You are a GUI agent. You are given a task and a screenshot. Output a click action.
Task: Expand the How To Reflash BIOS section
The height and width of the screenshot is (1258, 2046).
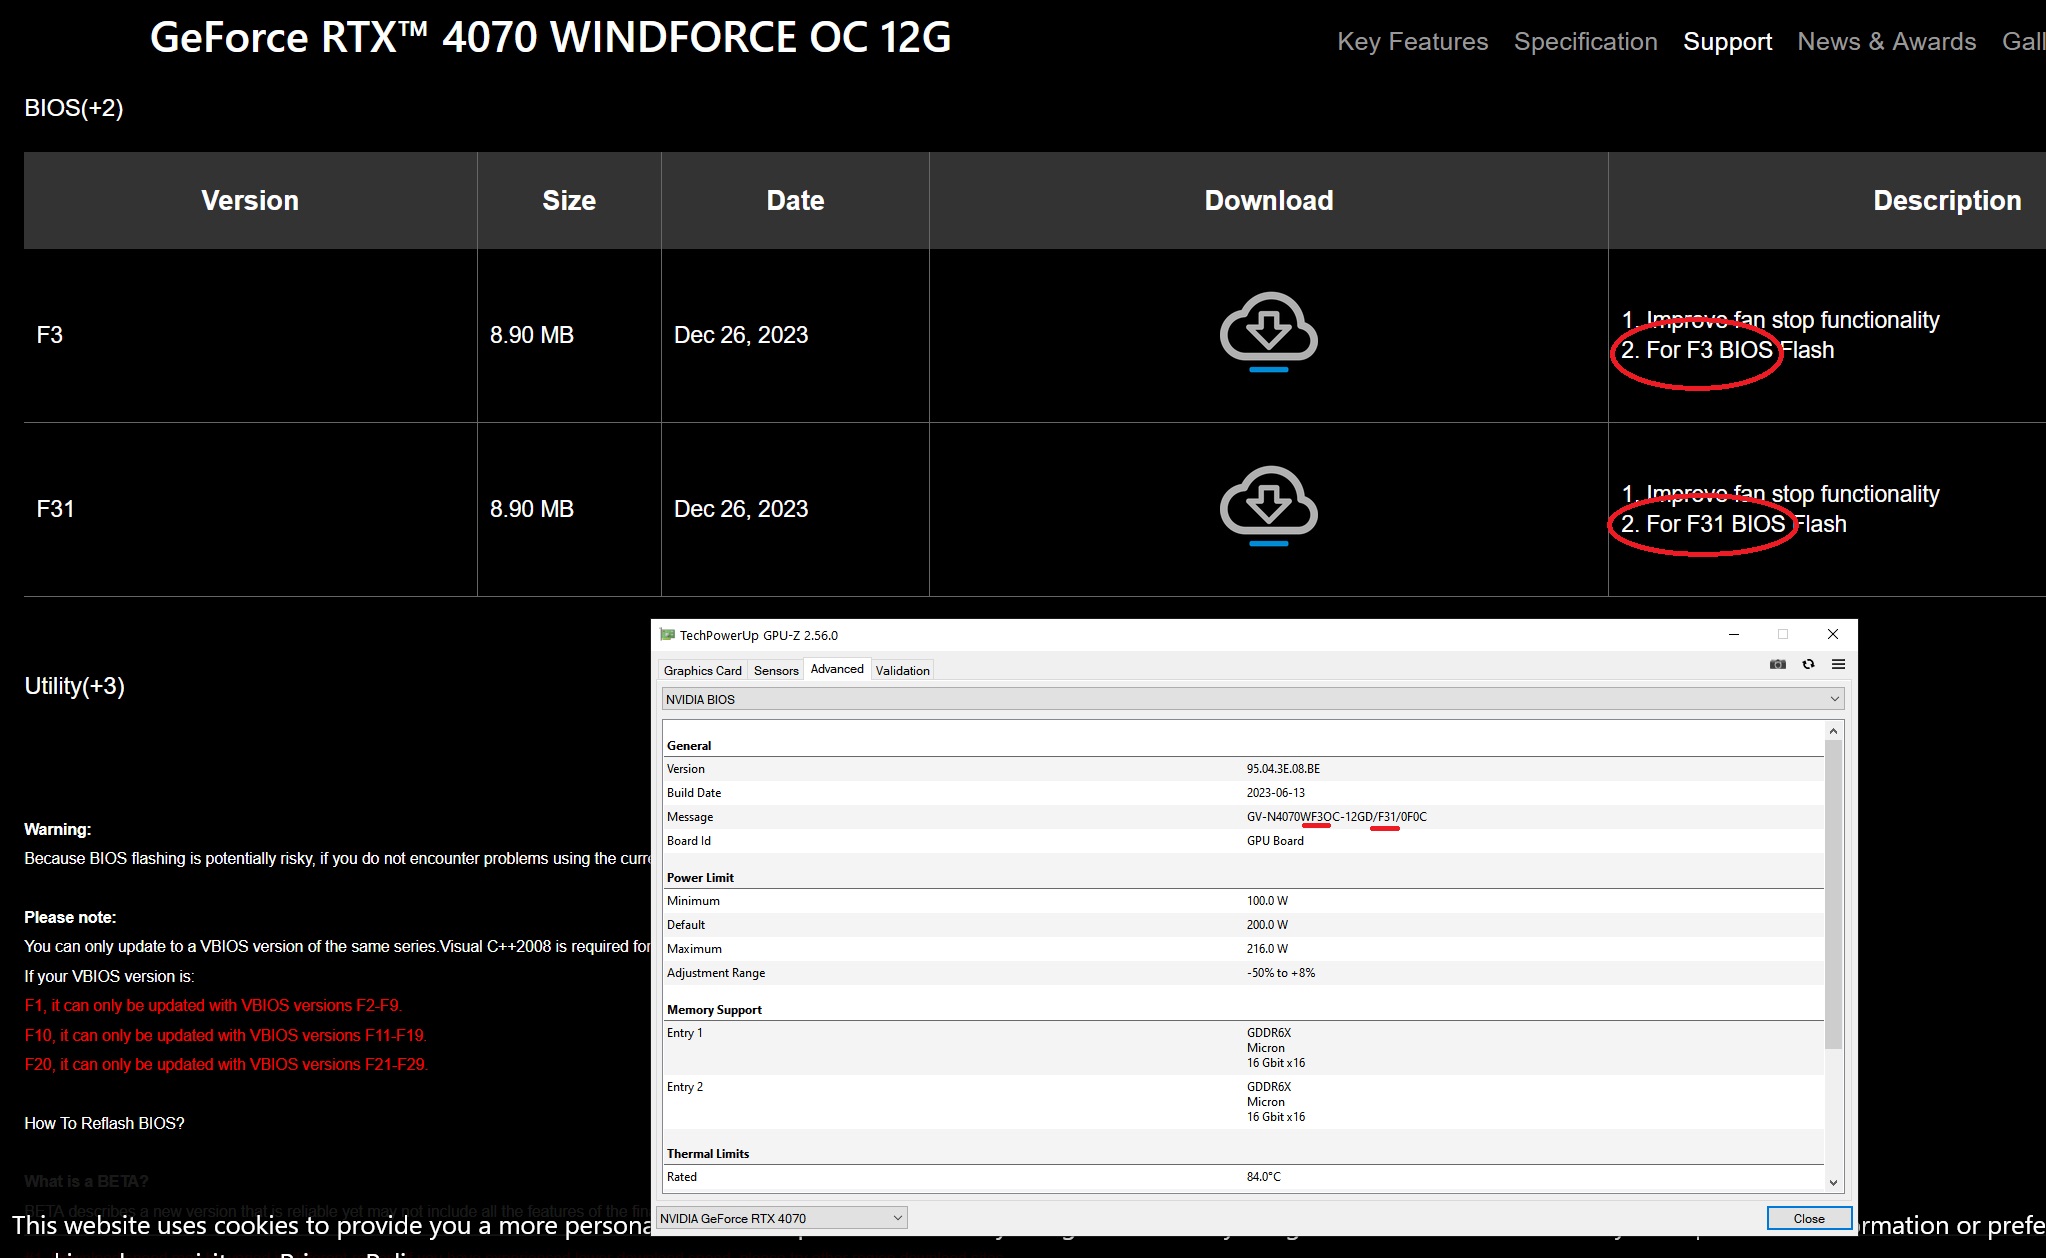pyautogui.click(x=104, y=1123)
